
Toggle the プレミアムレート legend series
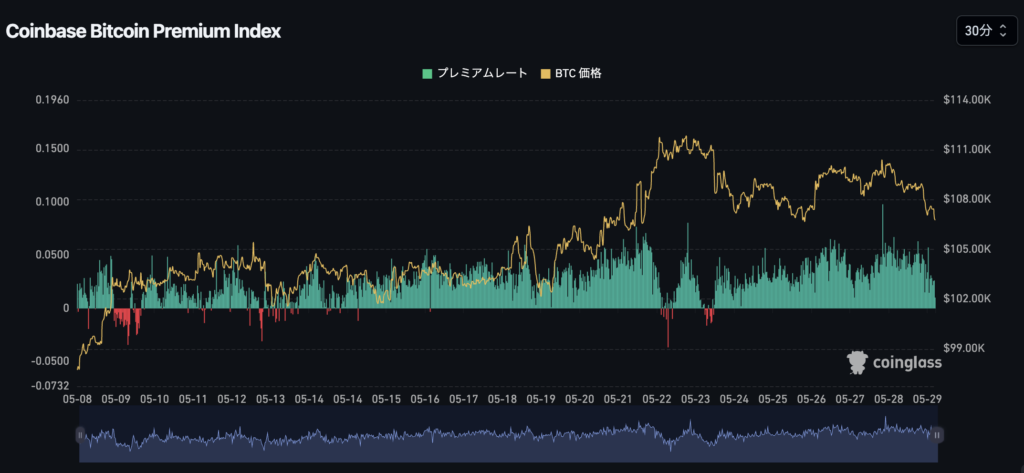point(475,73)
